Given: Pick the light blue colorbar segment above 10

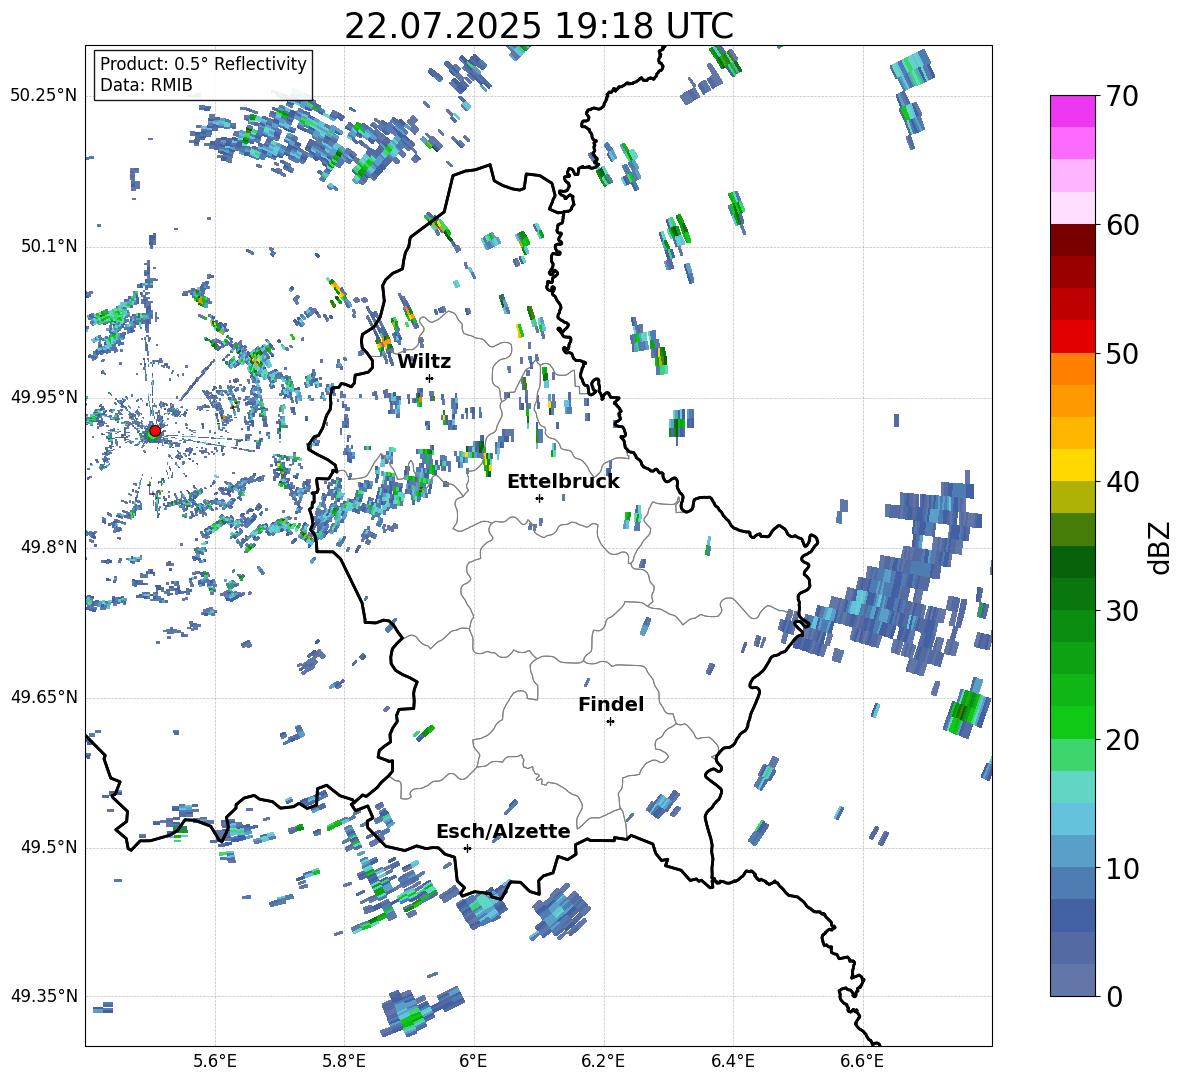Looking at the screenshot, I should (x=1073, y=819).
